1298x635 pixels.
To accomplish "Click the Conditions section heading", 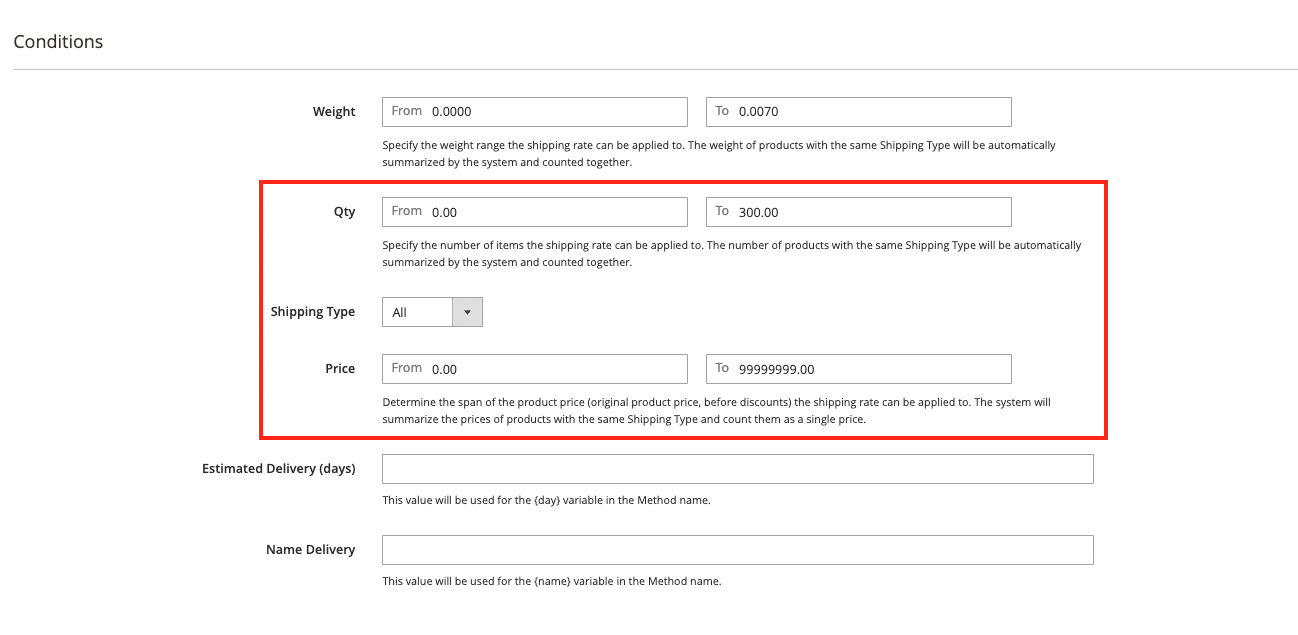I will point(58,42).
